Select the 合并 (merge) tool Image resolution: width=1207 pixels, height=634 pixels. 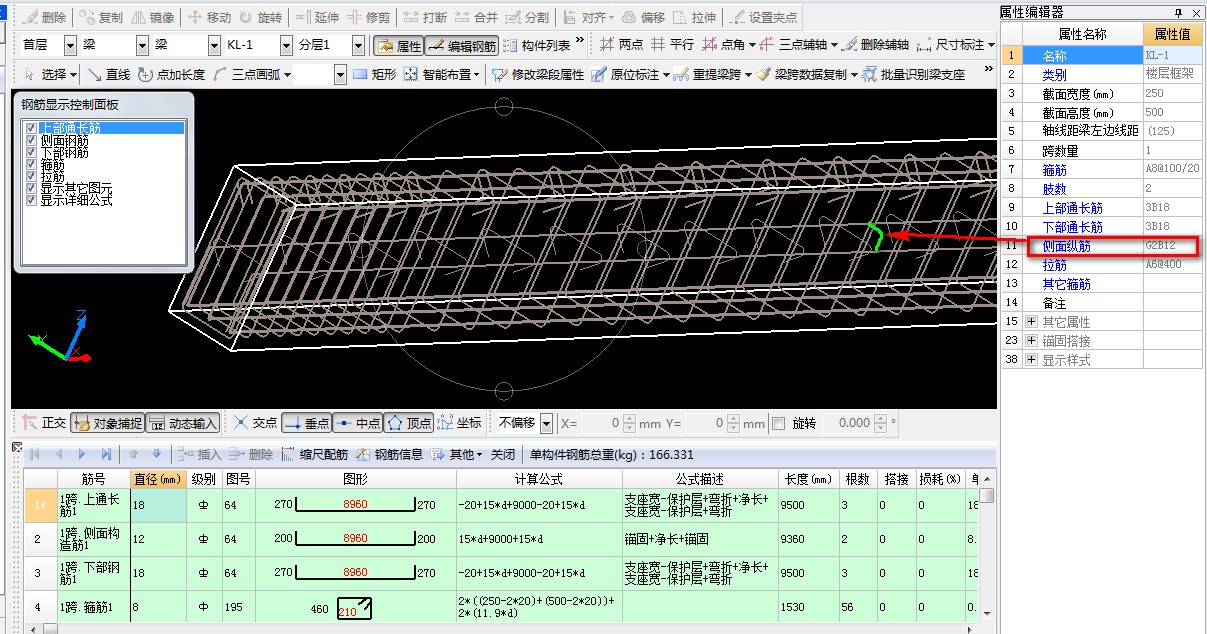pyautogui.click(x=476, y=18)
